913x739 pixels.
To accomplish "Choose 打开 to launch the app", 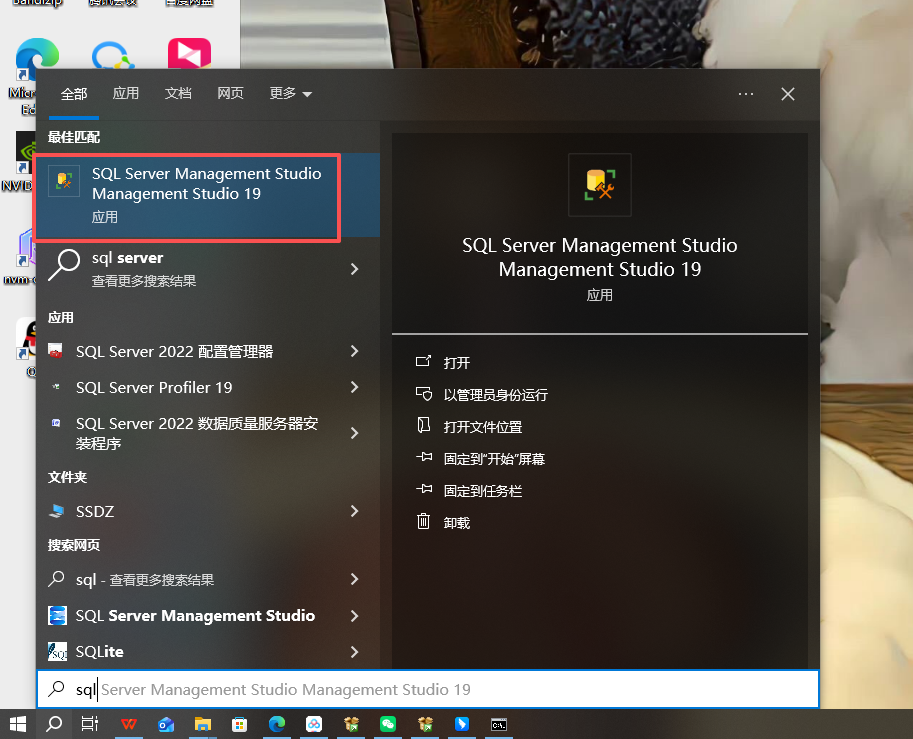I will click(456, 363).
